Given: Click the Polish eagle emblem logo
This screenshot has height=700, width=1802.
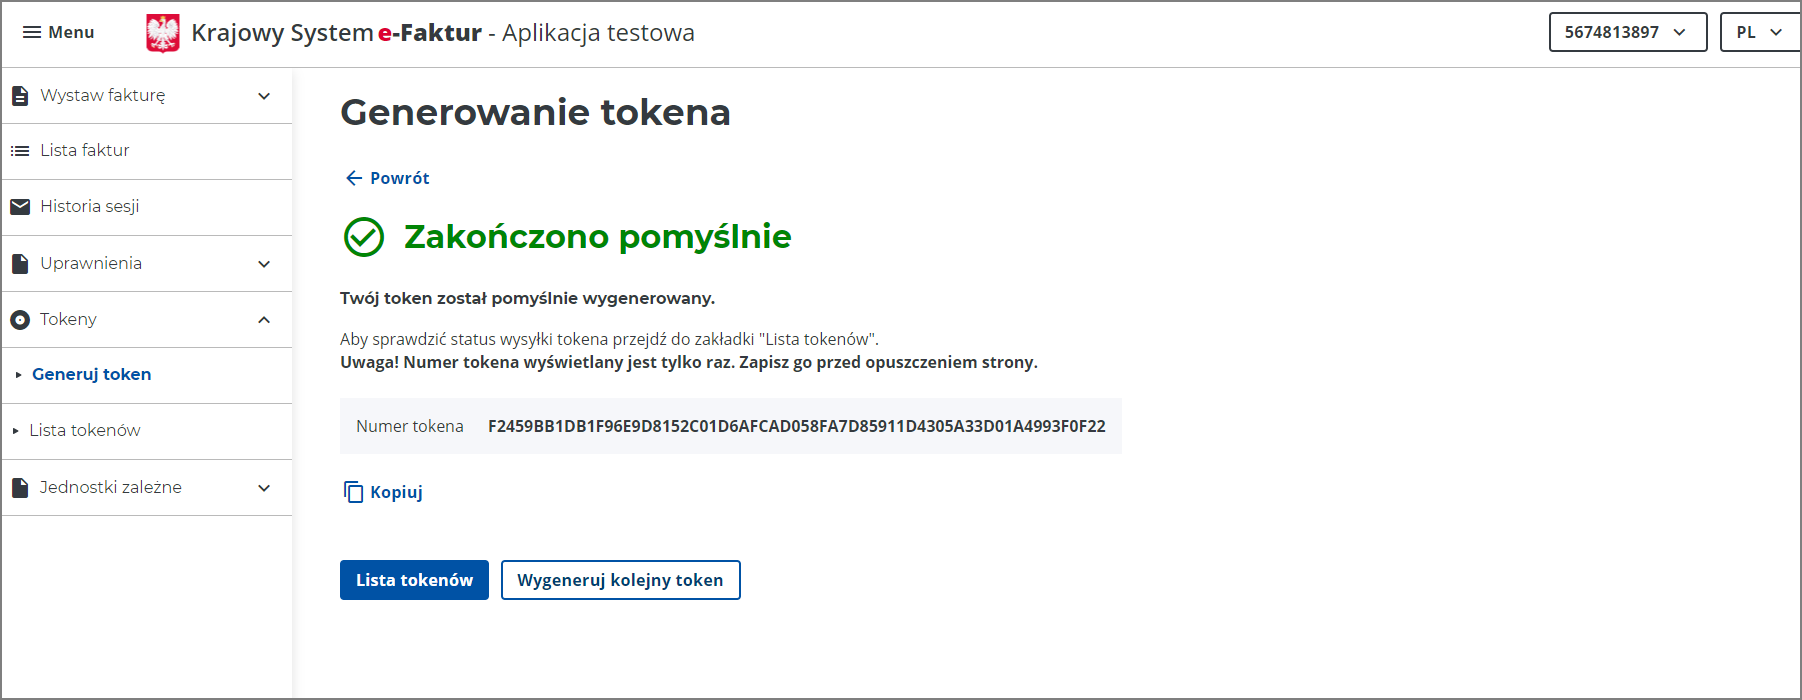Looking at the screenshot, I should tap(163, 33).
